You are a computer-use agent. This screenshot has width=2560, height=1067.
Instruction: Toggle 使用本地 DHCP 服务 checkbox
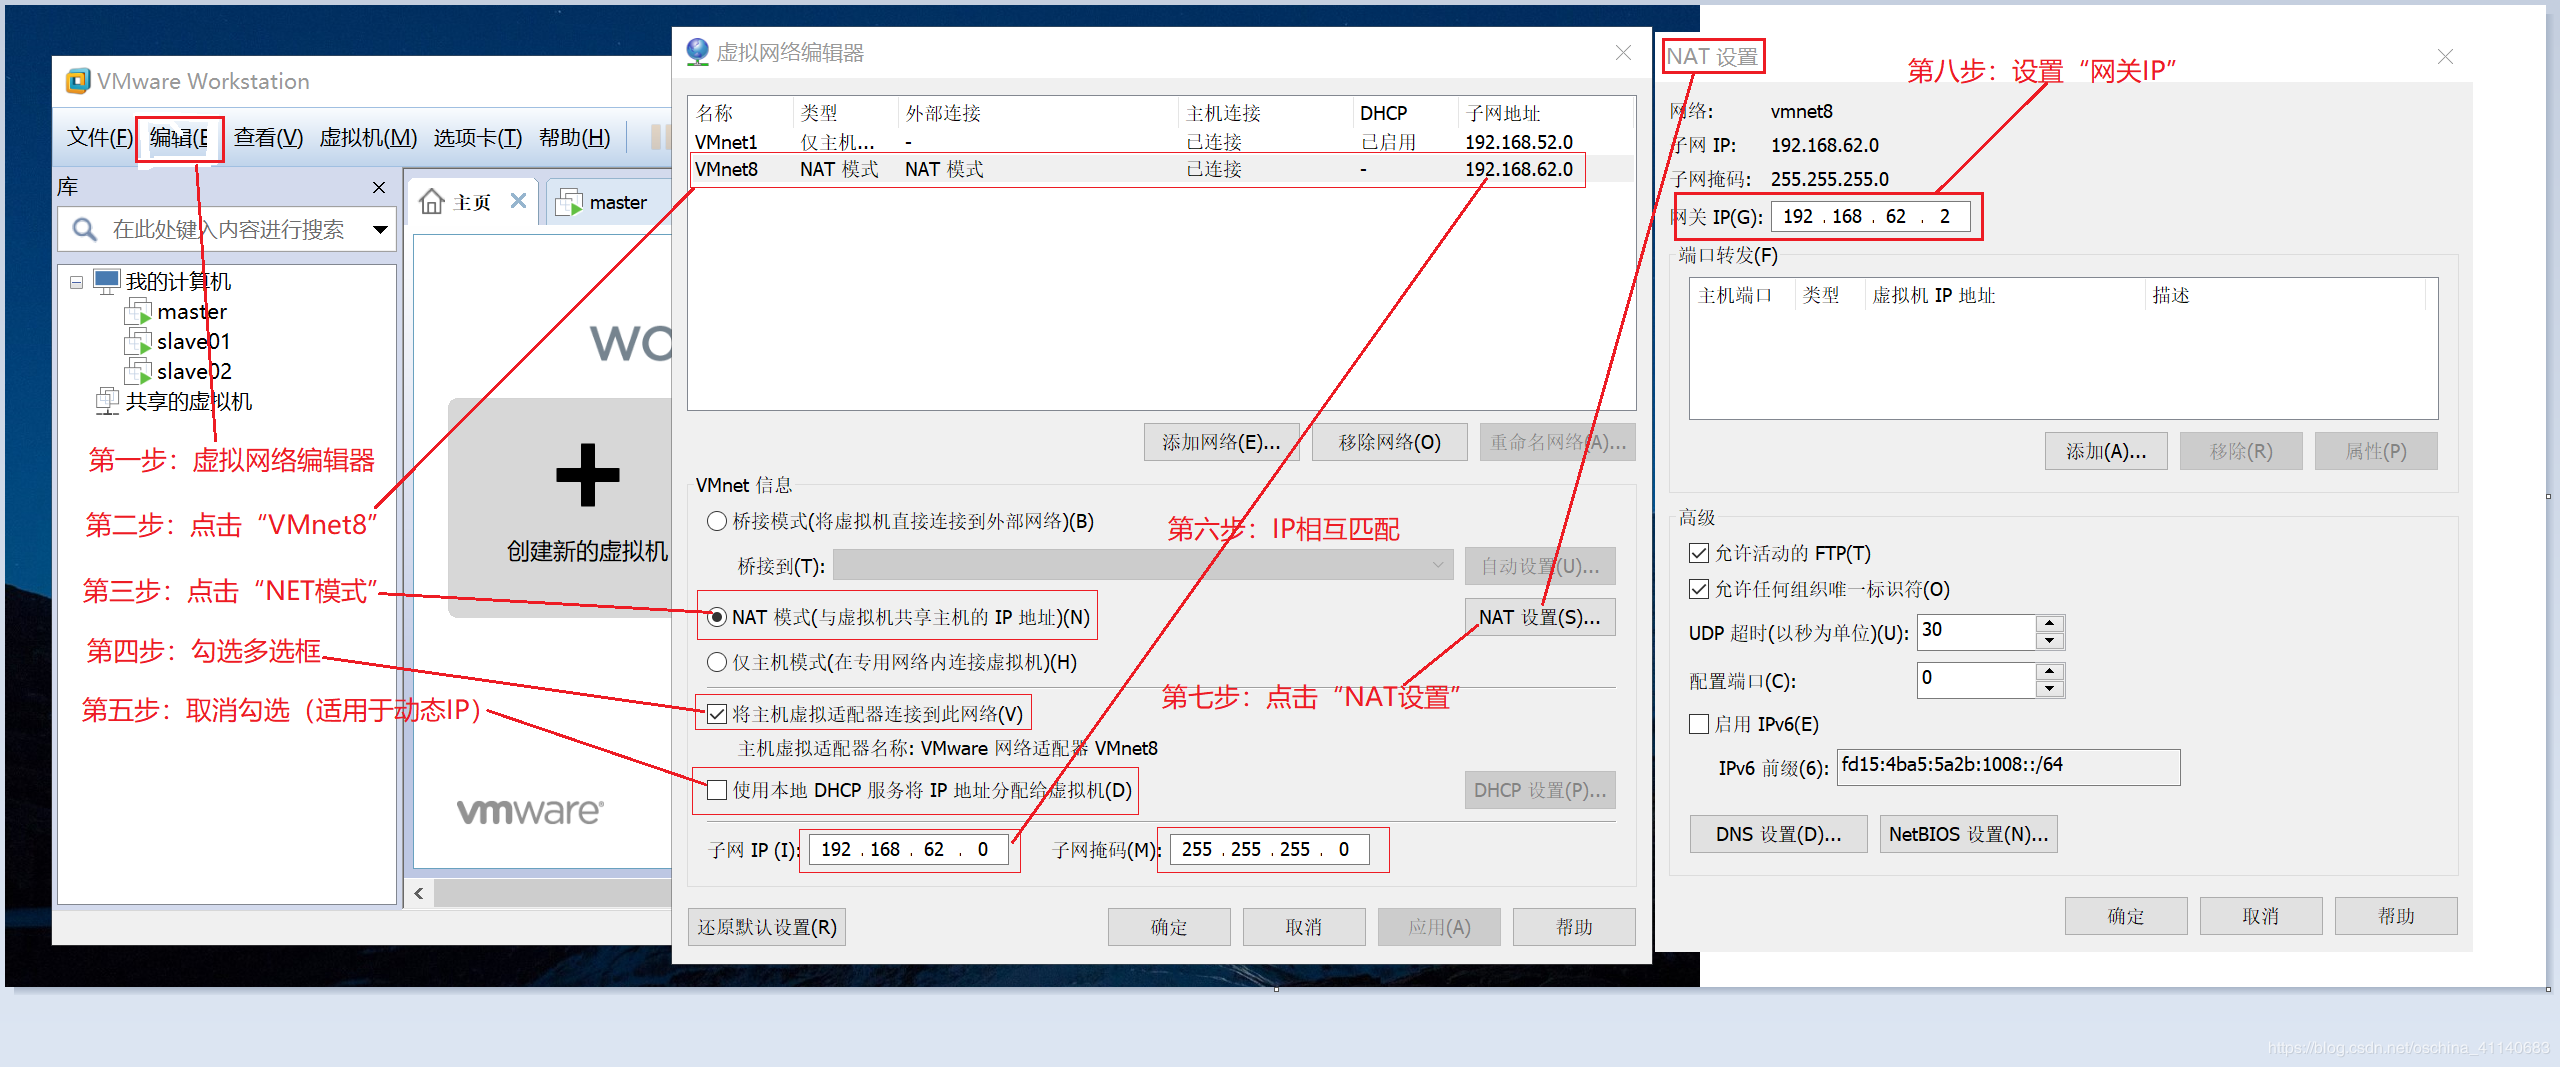tap(716, 790)
